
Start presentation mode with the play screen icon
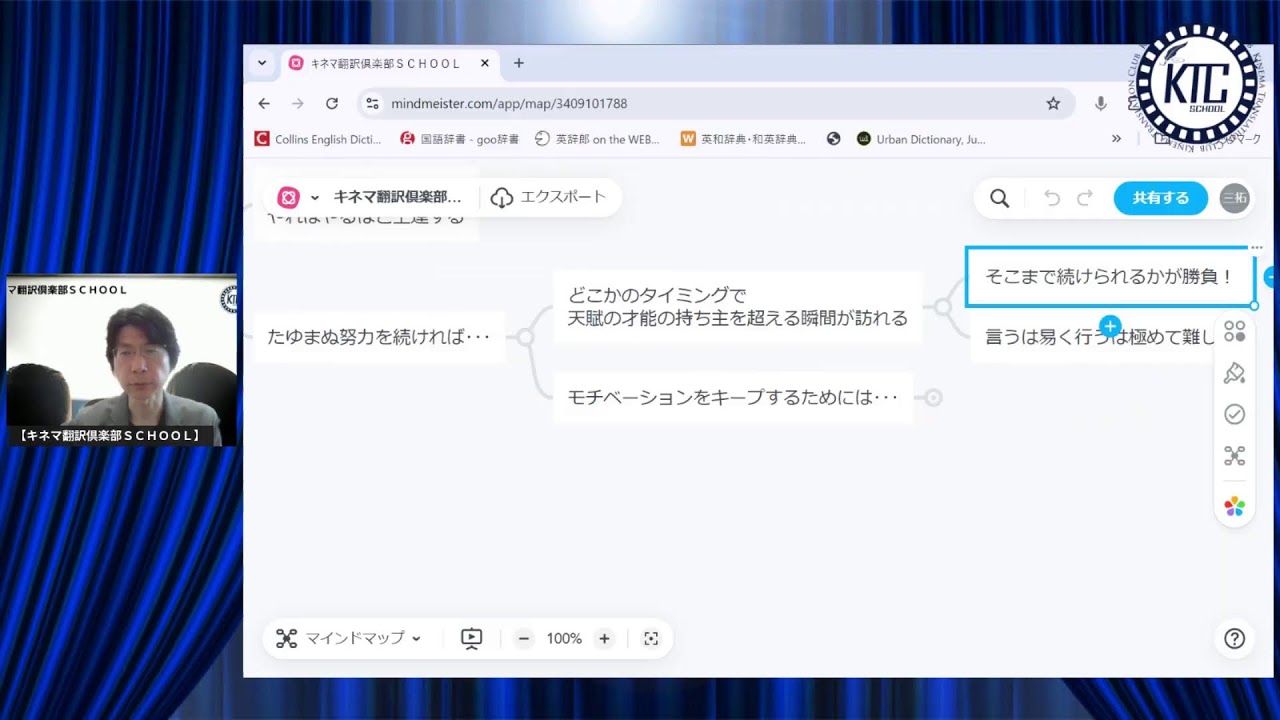(x=471, y=638)
